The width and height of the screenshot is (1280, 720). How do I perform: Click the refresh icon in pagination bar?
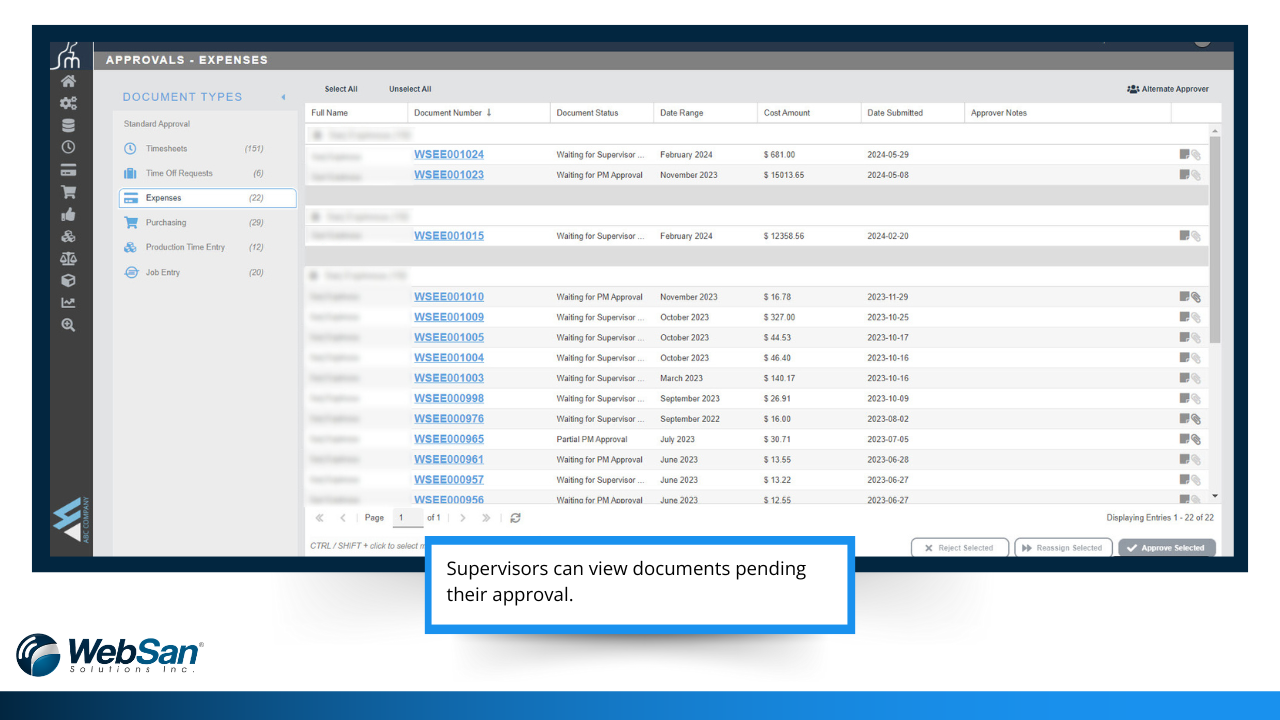(515, 518)
